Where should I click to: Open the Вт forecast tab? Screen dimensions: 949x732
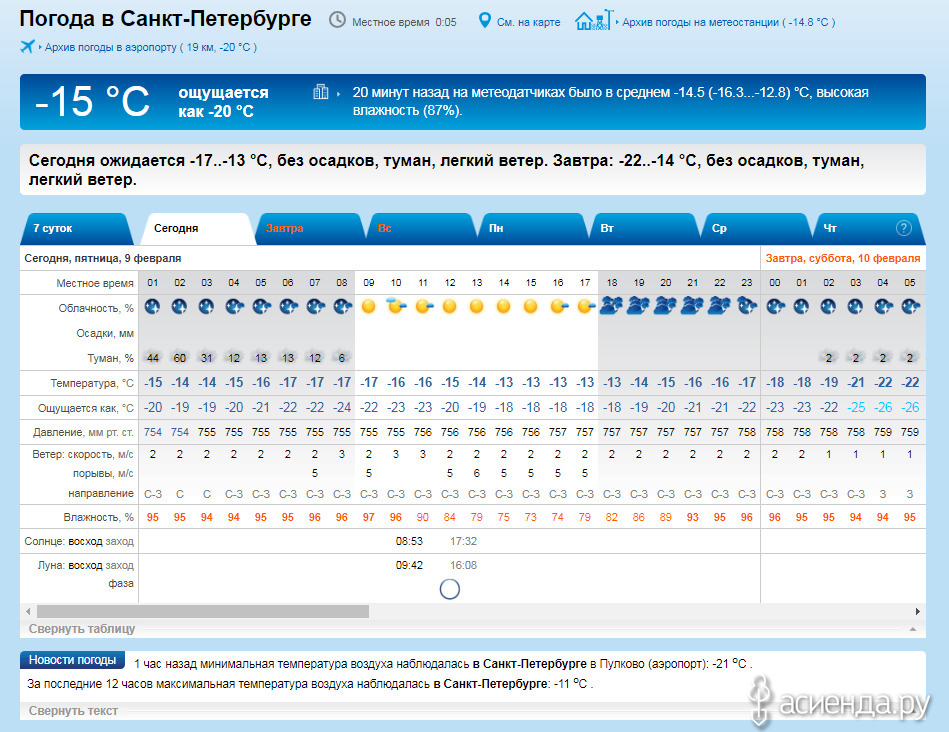645,228
